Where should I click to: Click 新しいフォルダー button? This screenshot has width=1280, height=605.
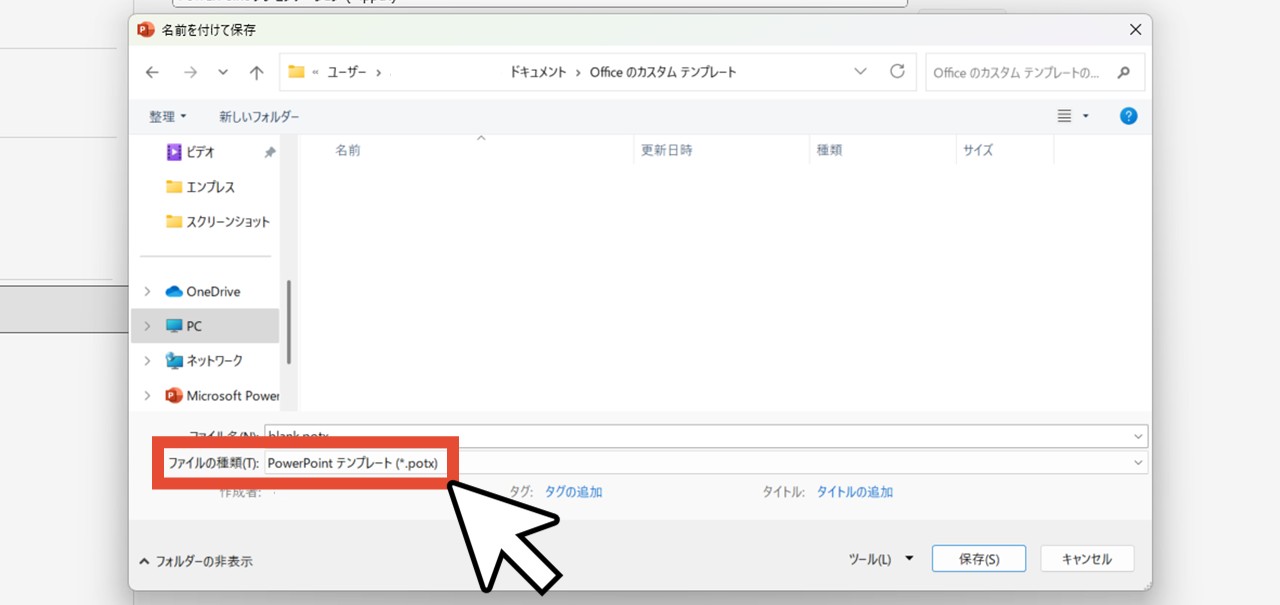[259, 117]
